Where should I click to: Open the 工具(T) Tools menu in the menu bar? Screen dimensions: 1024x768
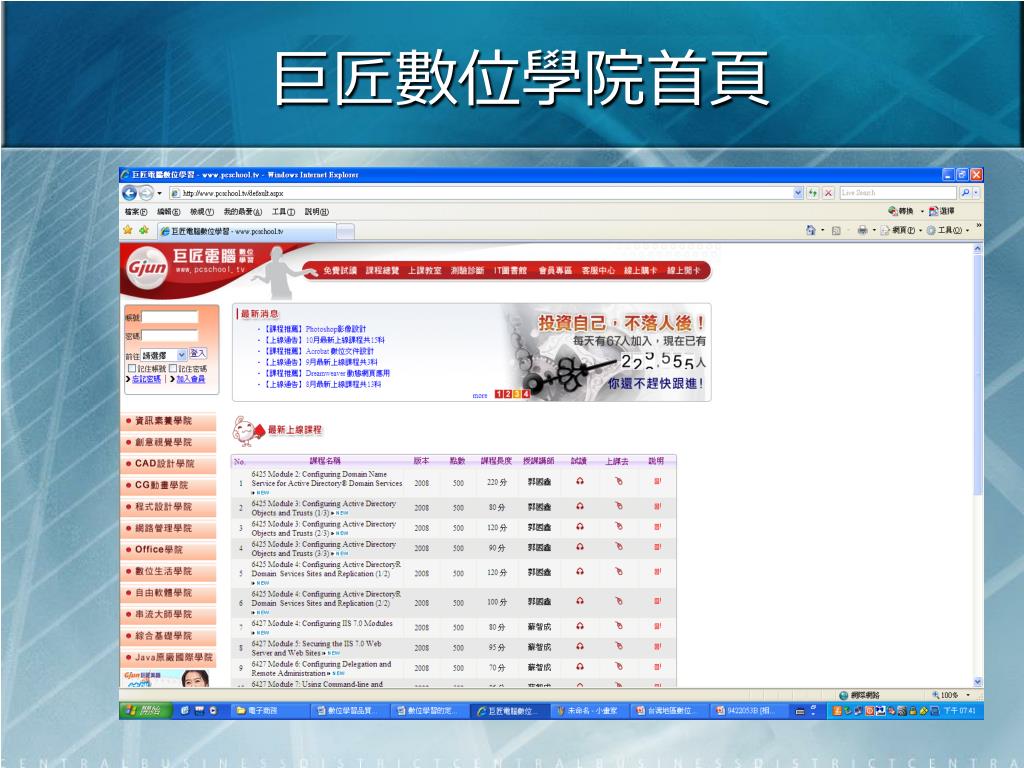(283, 212)
